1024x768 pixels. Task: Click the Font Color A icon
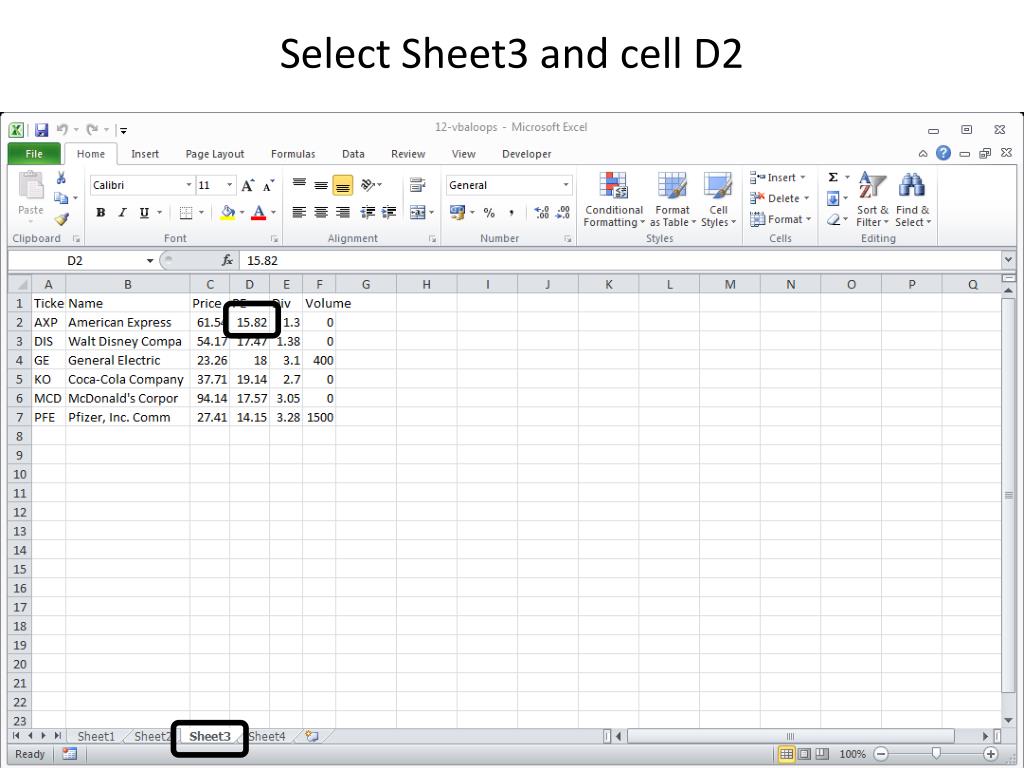[259, 212]
